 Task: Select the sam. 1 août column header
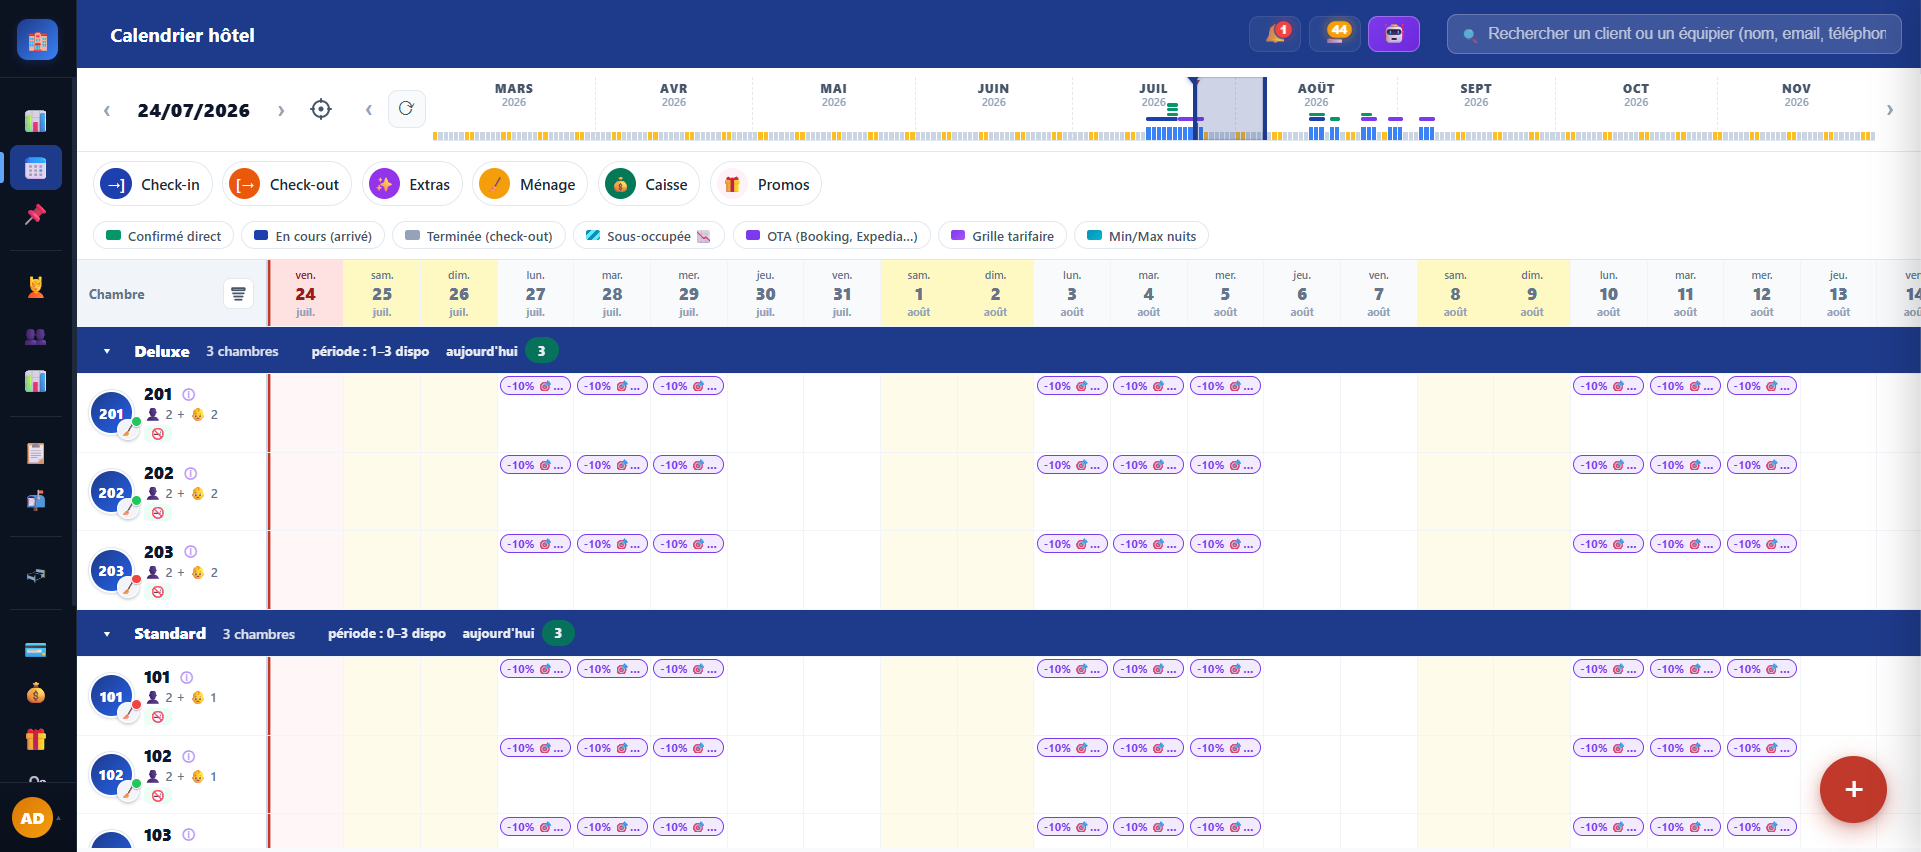(918, 293)
